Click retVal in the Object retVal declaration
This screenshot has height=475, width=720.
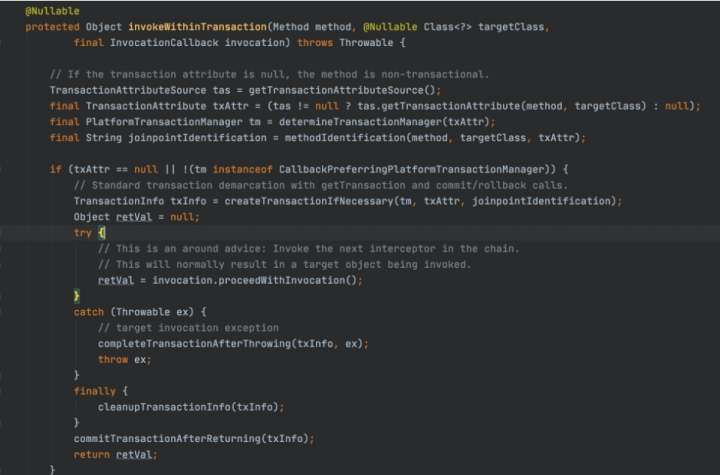coord(134,217)
